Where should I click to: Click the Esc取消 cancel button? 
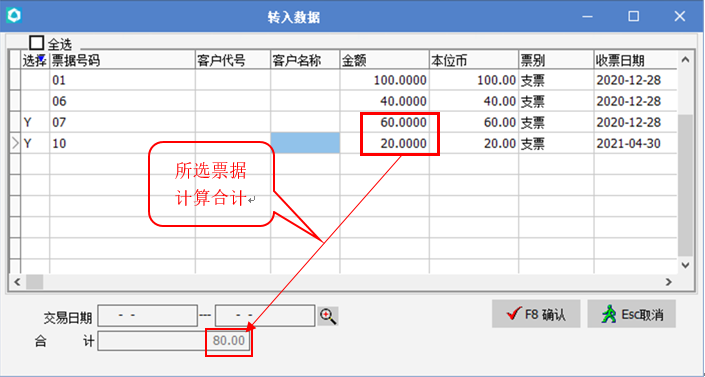click(x=631, y=314)
